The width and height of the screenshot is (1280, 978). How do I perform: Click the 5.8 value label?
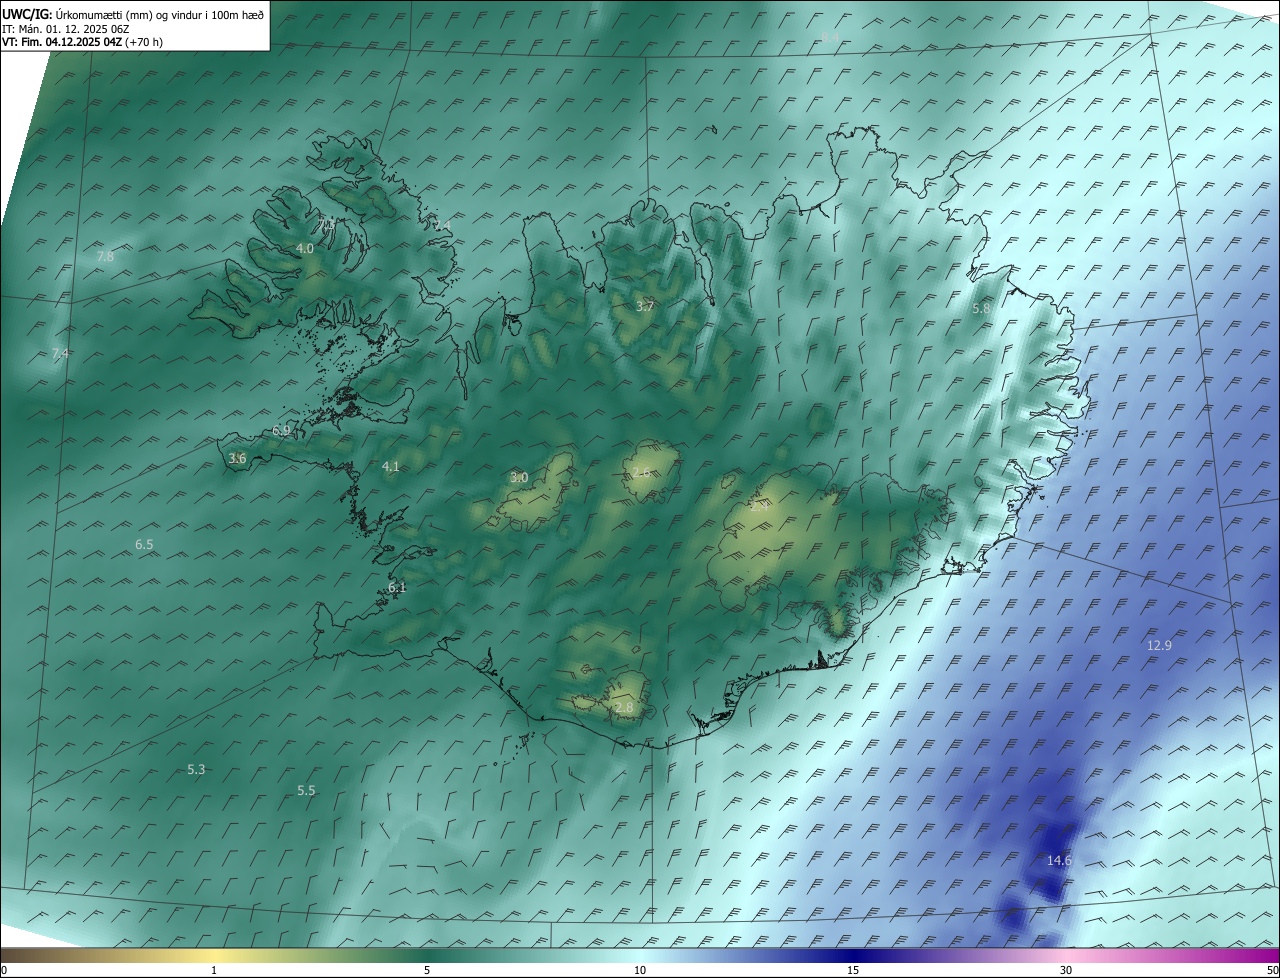tap(981, 309)
